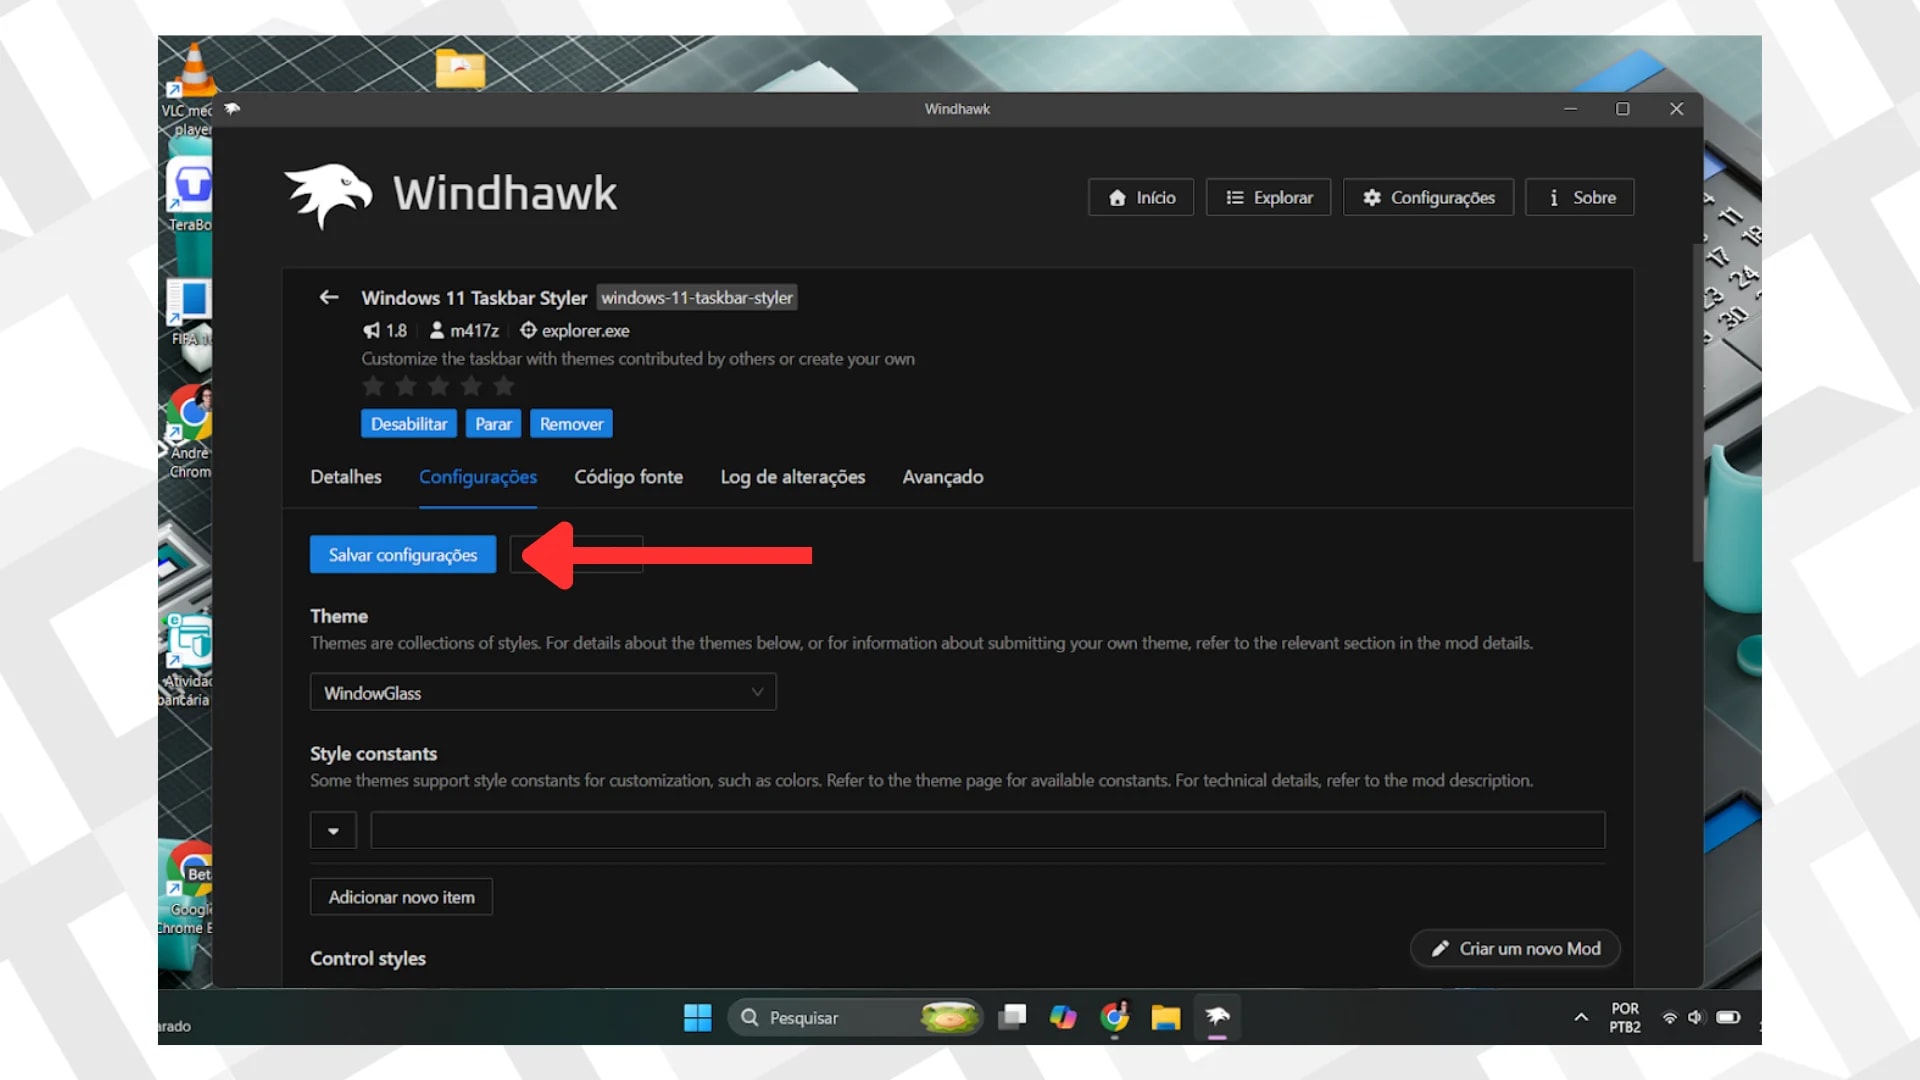Select the mod Configurações tab

tap(478, 477)
